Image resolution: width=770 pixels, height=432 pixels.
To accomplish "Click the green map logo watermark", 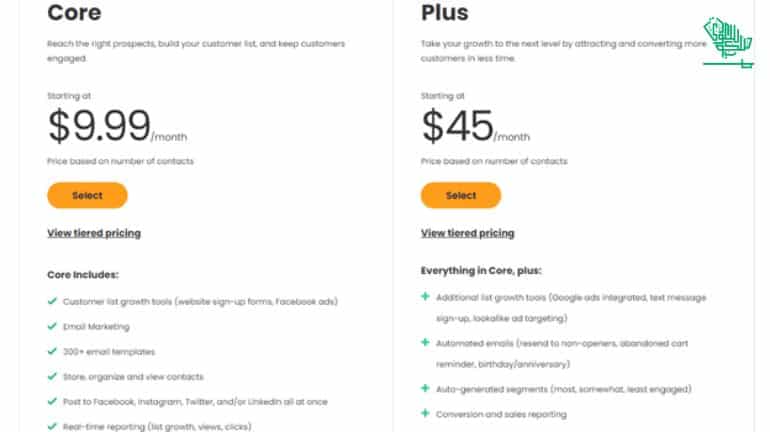I will pos(728,43).
